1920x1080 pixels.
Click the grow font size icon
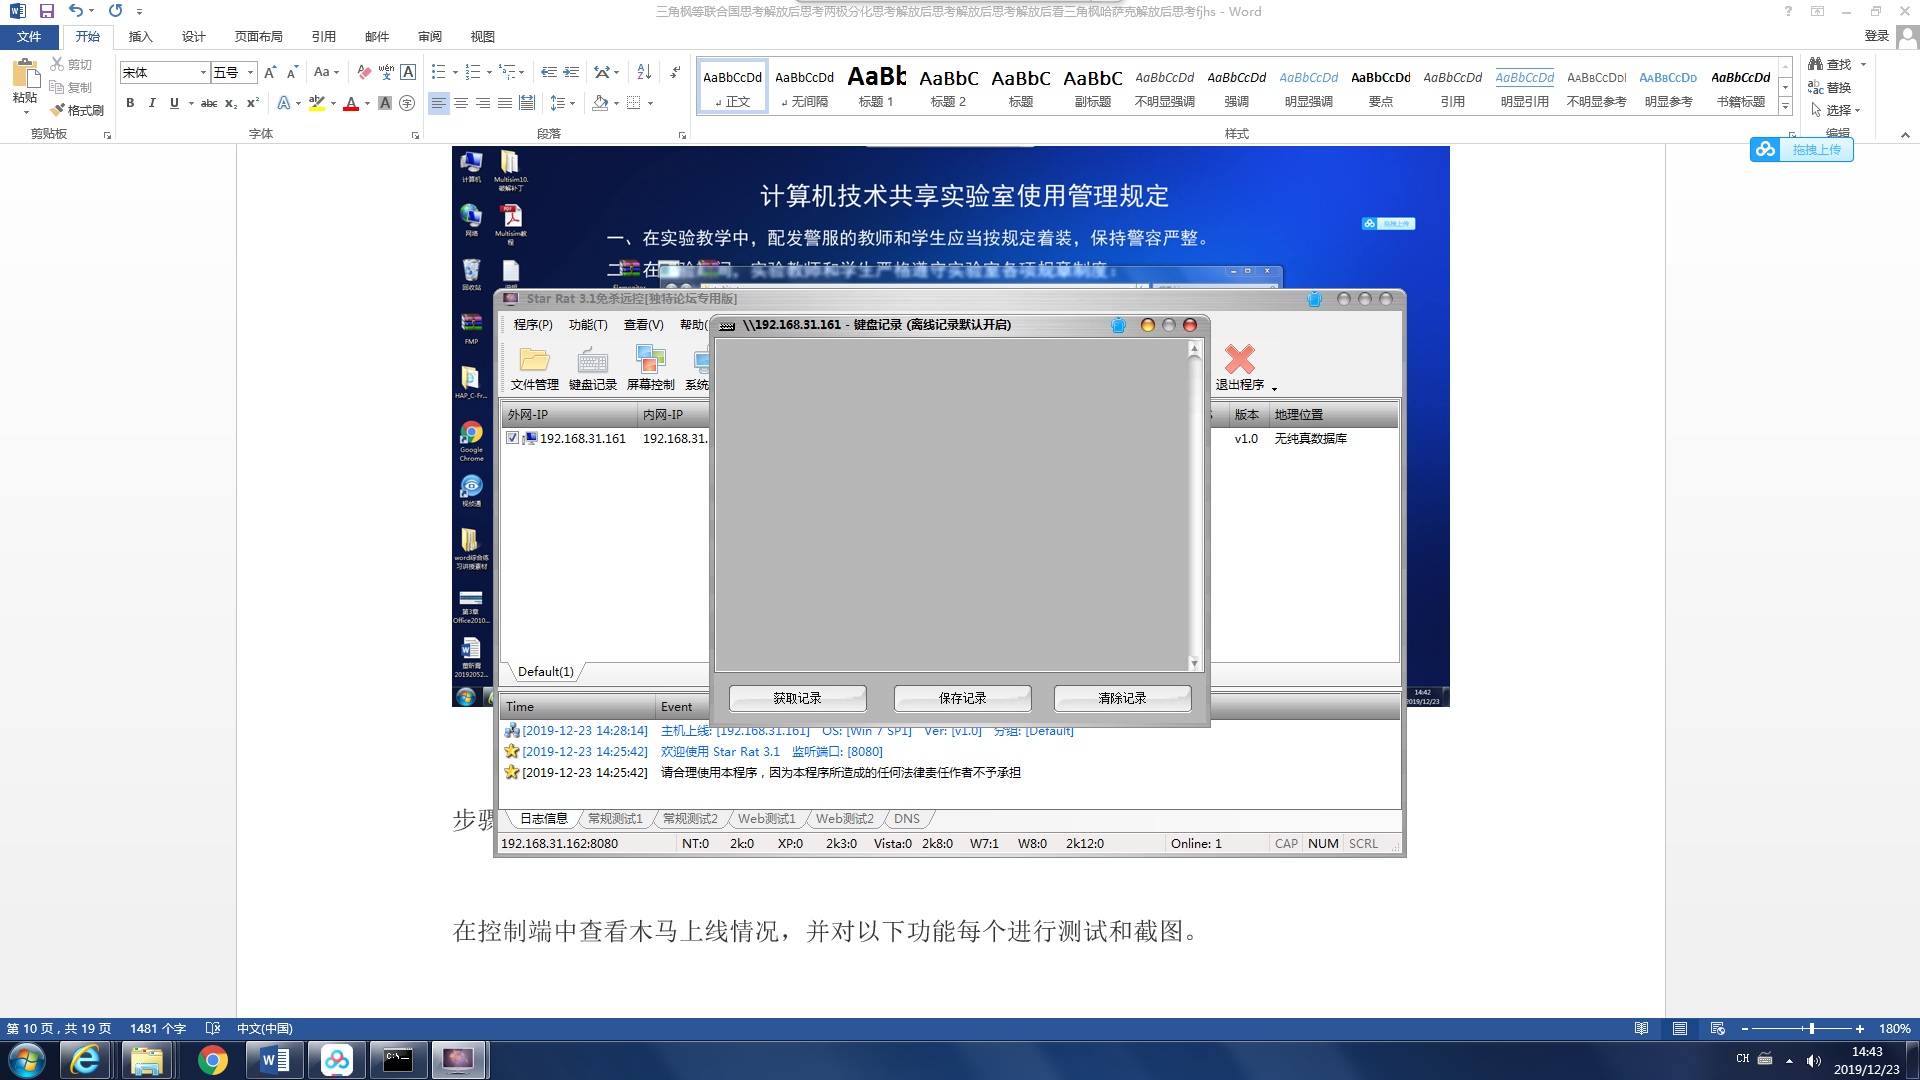[x=270, y=72]
